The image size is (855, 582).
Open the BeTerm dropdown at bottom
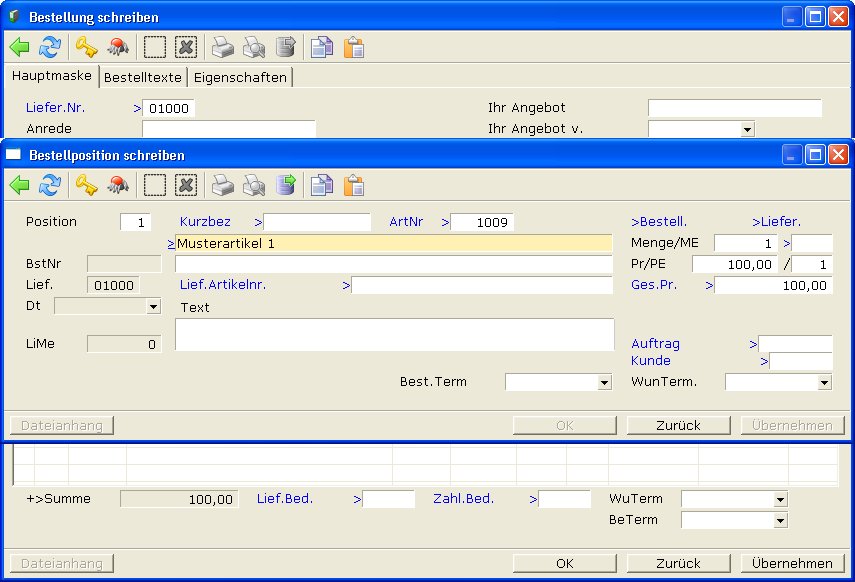[x=780, y=520]
